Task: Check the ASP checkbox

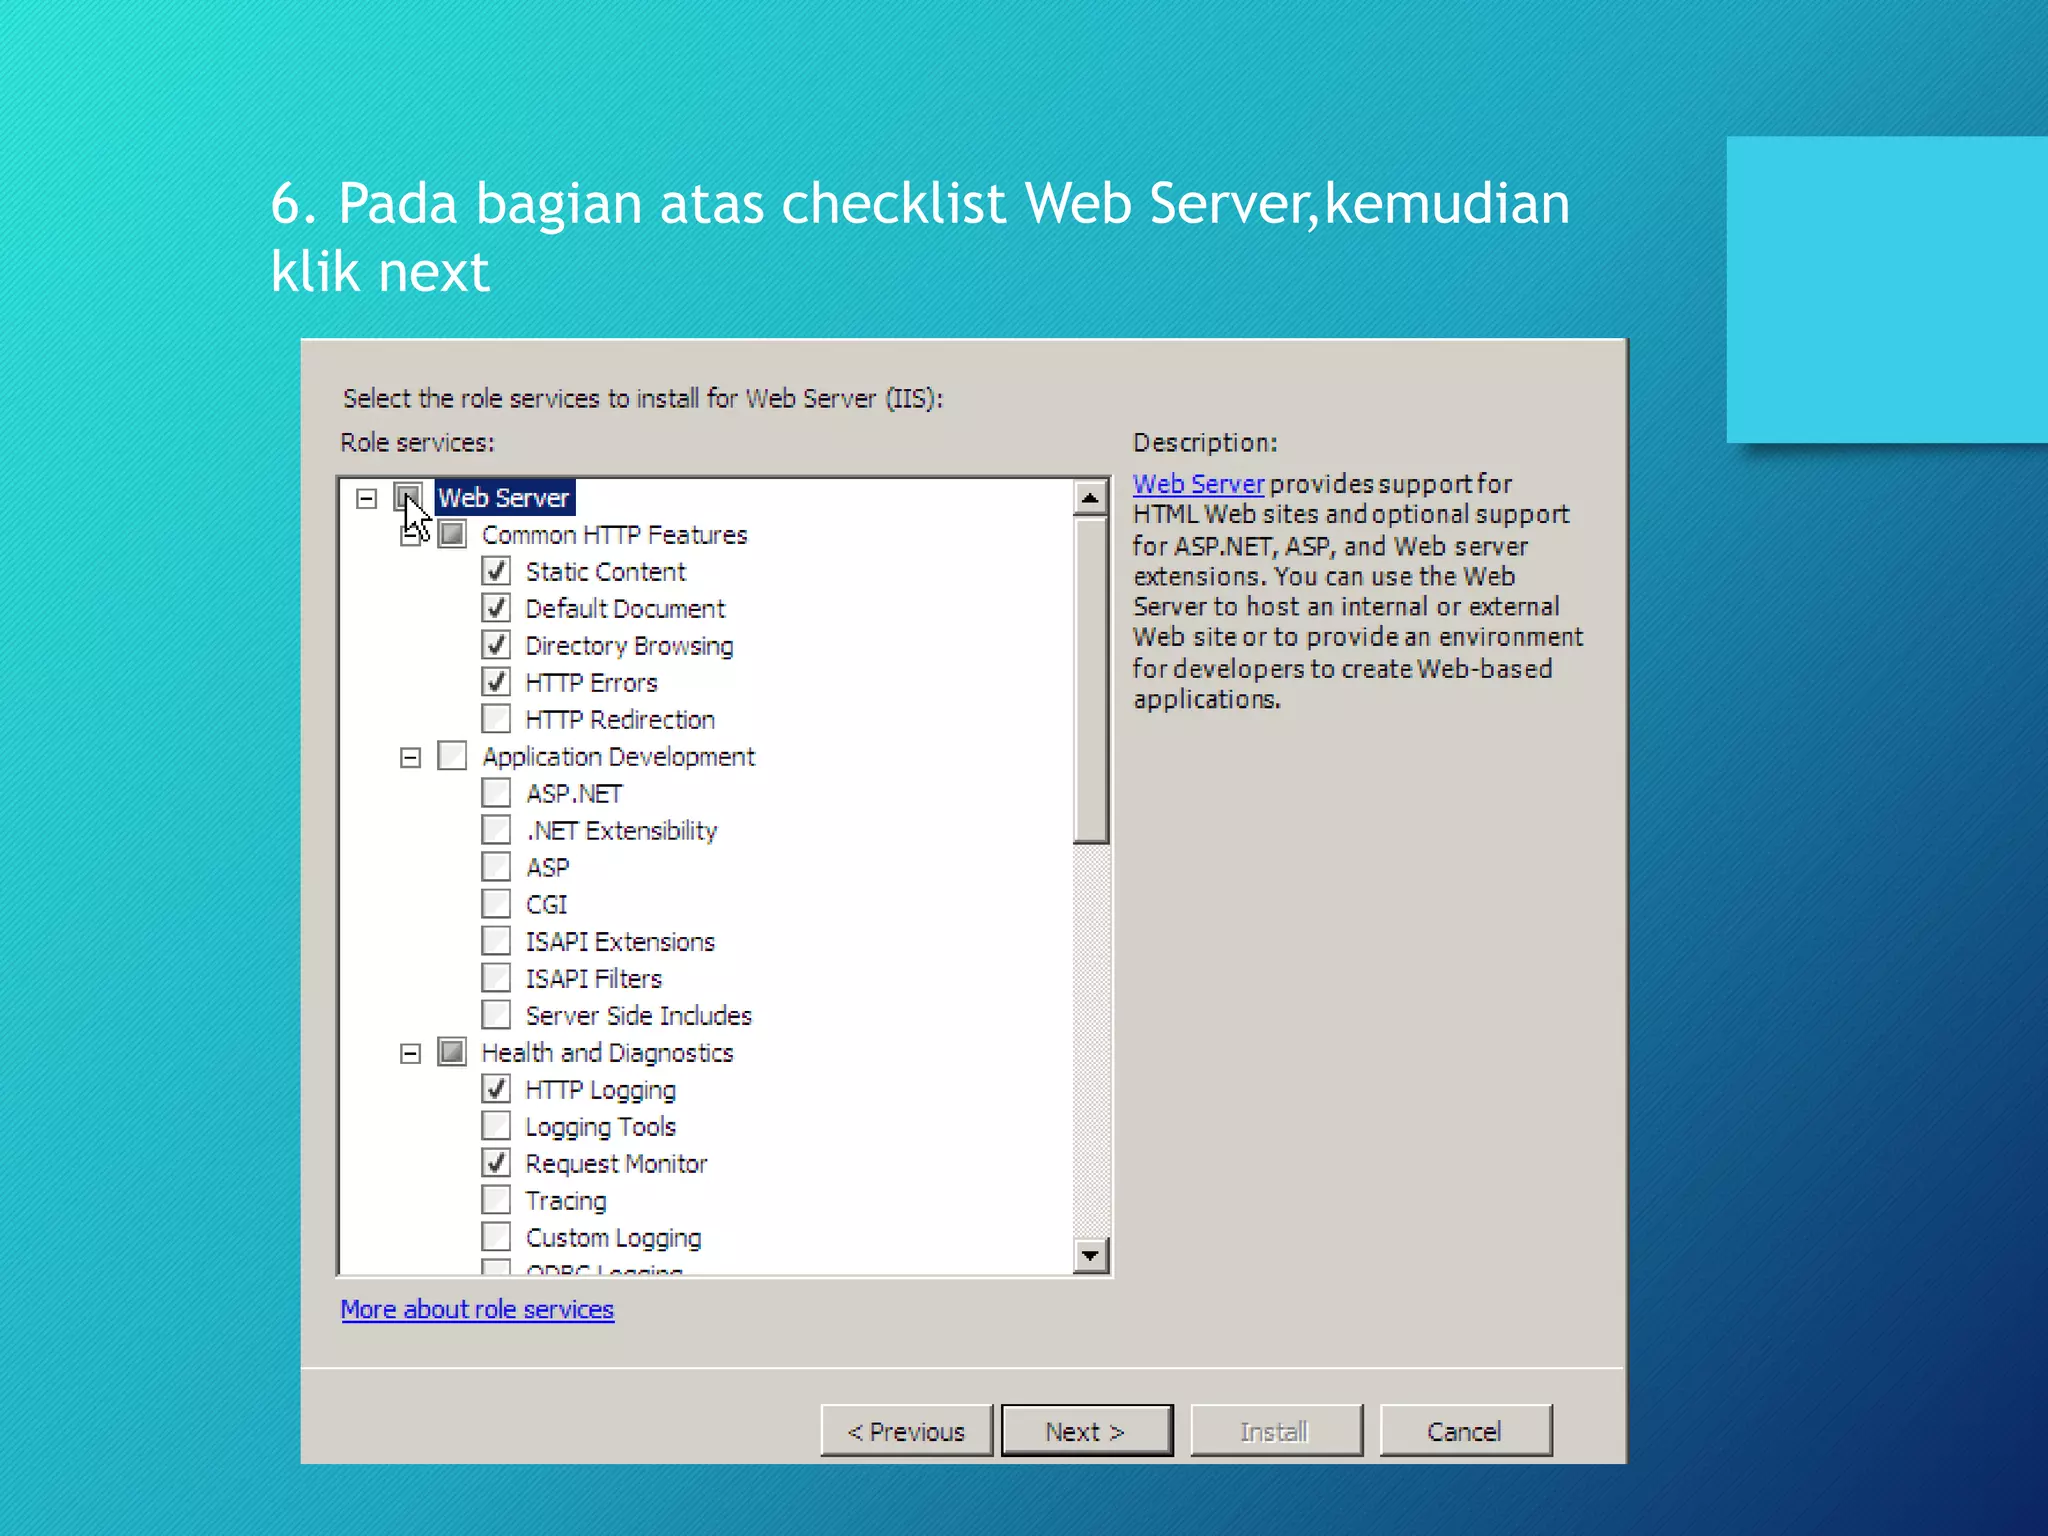Action: click(x=496, y=867)
